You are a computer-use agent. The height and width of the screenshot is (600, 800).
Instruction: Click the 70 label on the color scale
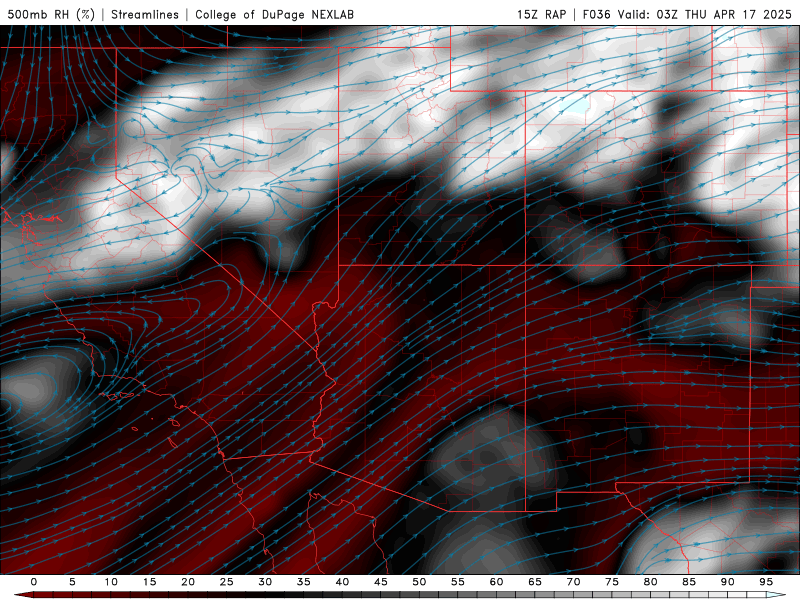[573, 582]
